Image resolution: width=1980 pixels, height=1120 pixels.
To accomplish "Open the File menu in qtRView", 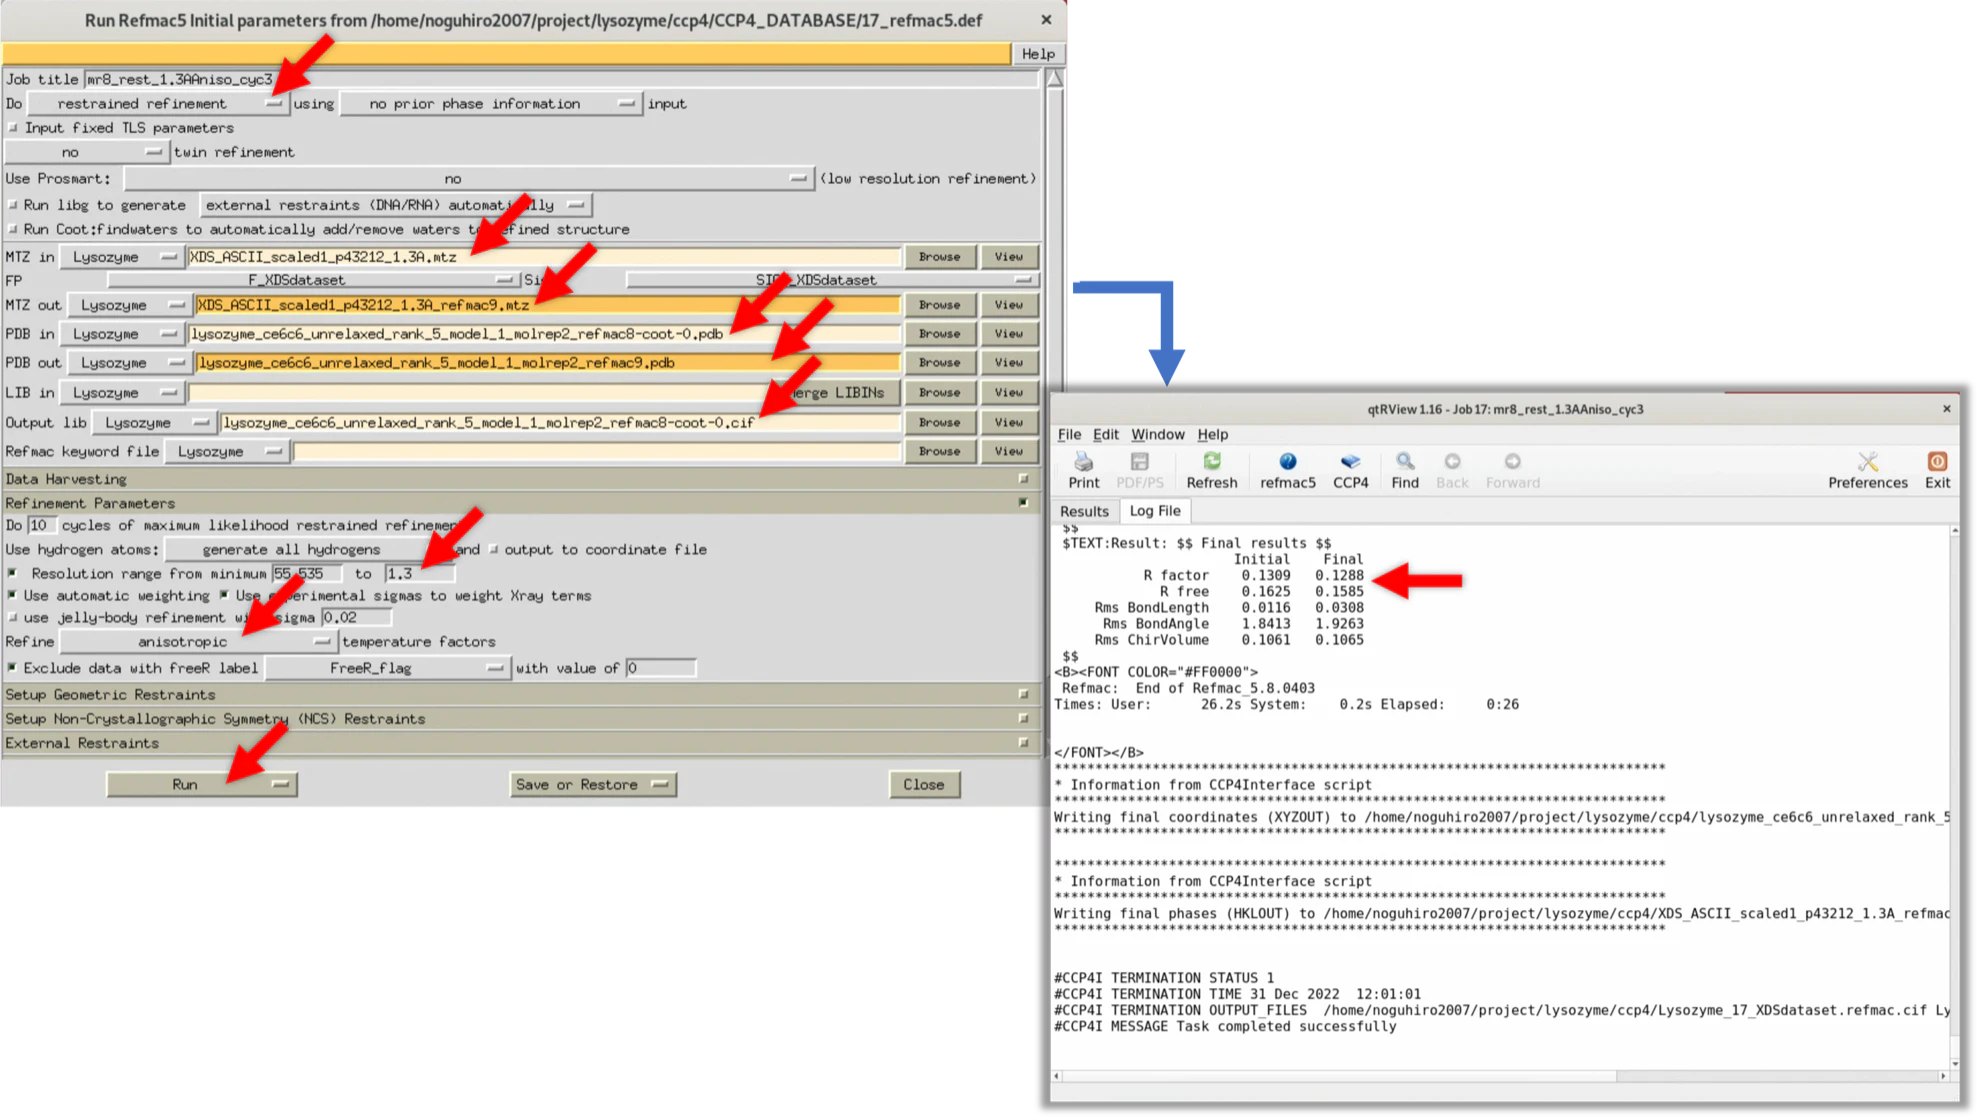I will [x=1069, y=434].
